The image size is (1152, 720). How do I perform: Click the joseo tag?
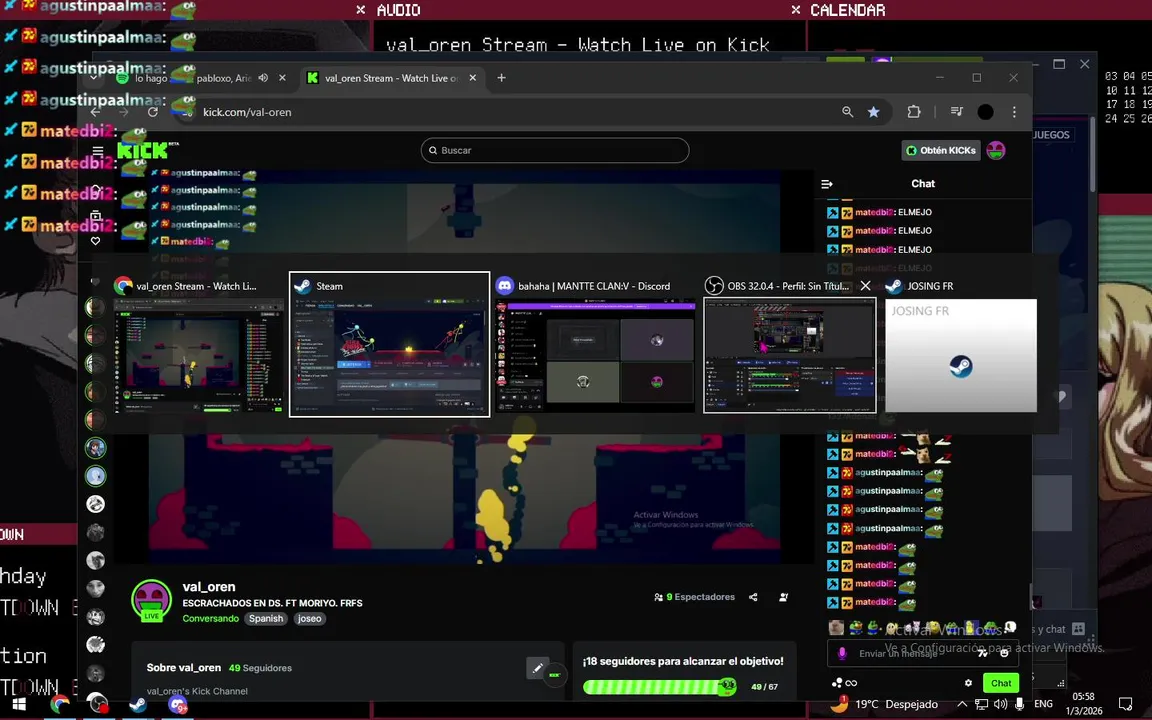pos(309,619)
